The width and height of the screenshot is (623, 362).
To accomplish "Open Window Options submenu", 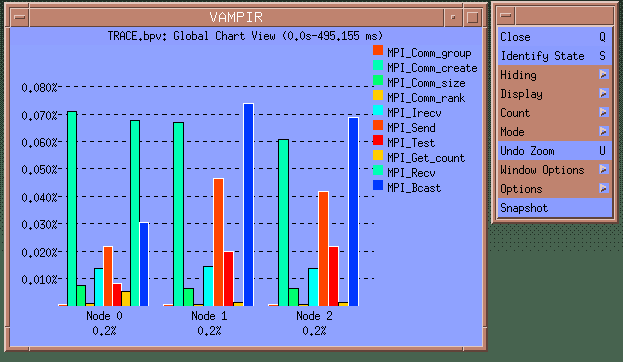I will click(x=555, y=170).
